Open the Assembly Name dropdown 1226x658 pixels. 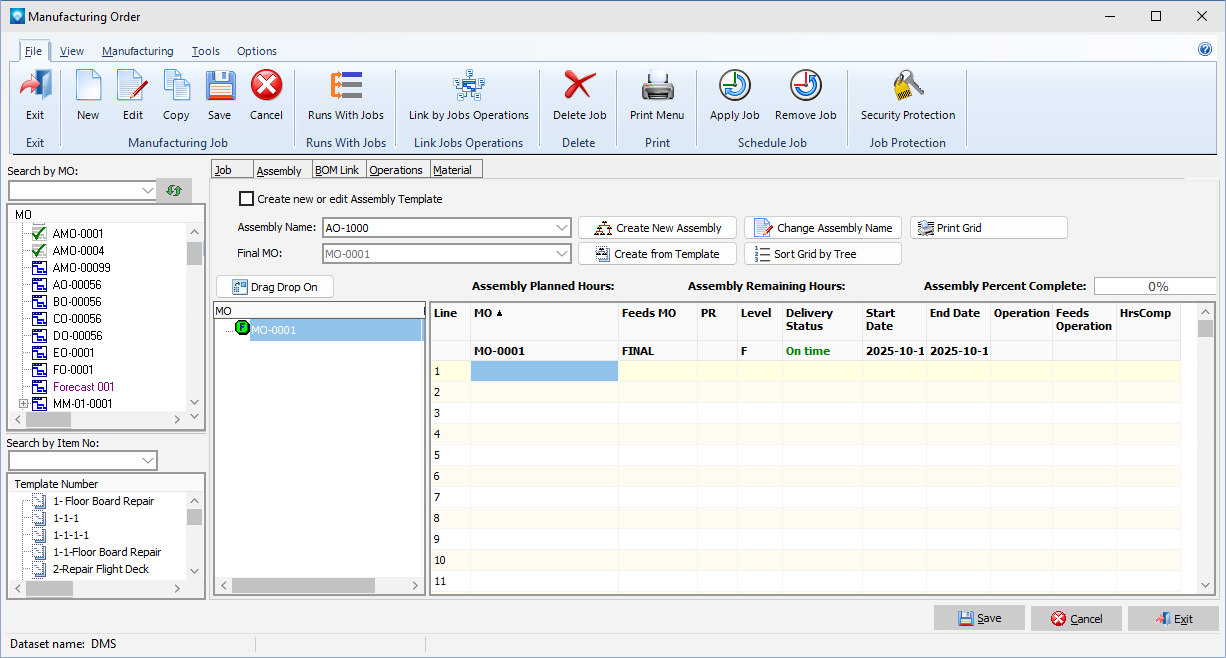point(562,228)
